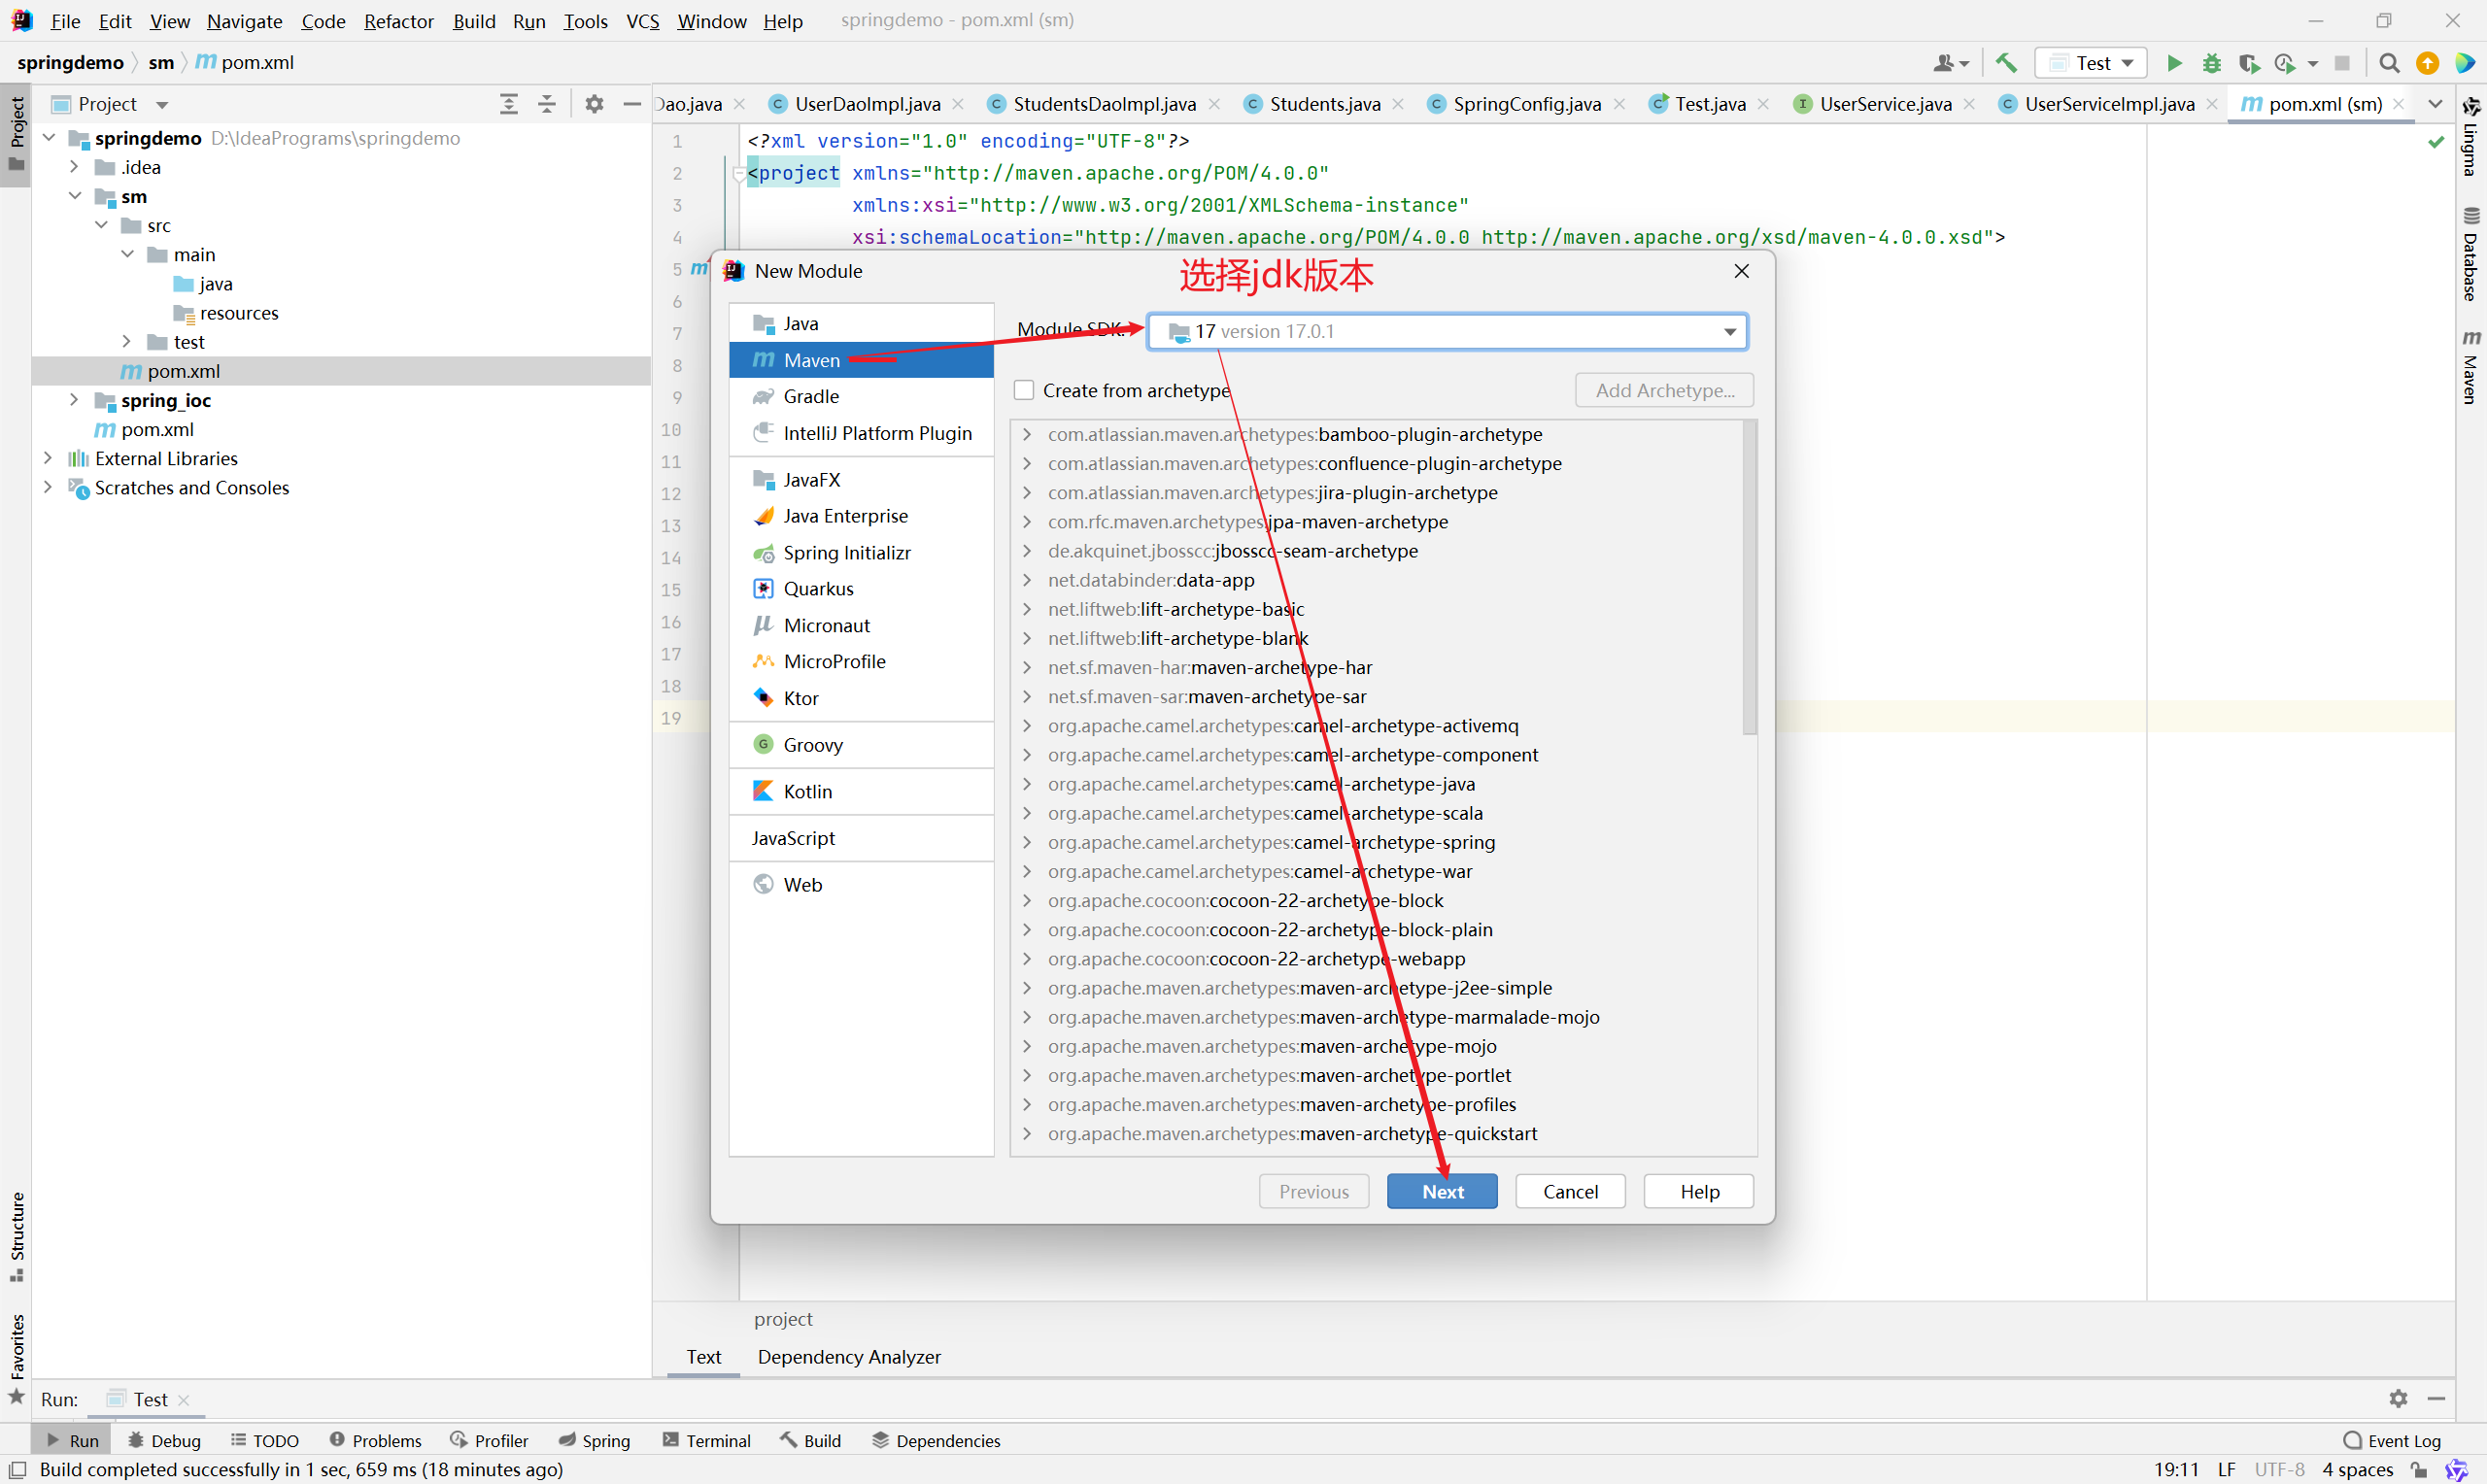Click the Debug bug icon in toolbar

click(2211, 63)
